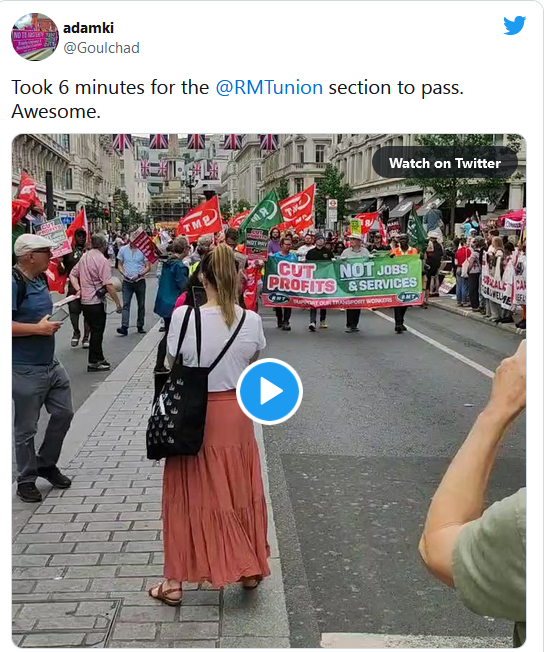Click the black tote bag in the video
This screenshot has height=652, width=546.
coord(178,412)
